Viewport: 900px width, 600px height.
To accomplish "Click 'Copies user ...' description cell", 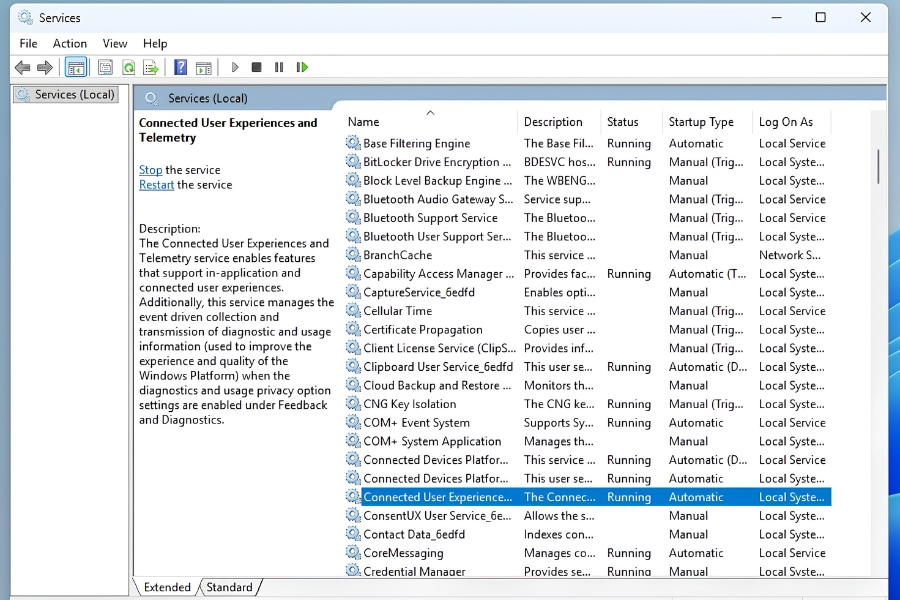I will [x=560, y=330].
